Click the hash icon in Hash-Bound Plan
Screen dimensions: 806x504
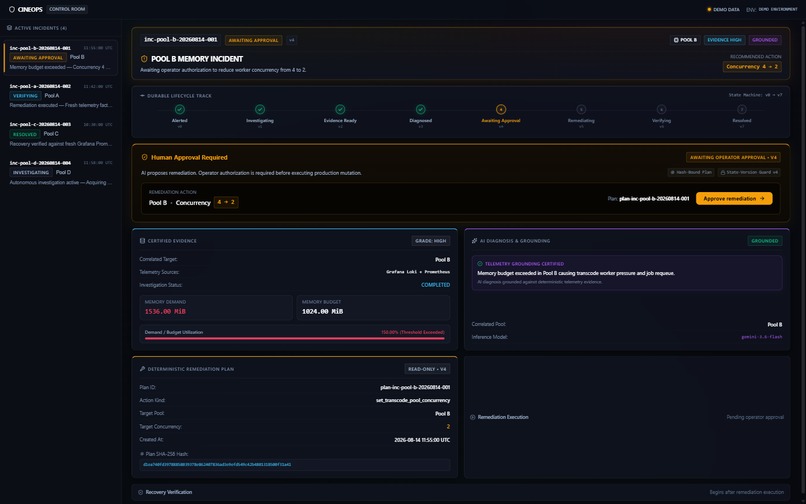tap(672, 172)
